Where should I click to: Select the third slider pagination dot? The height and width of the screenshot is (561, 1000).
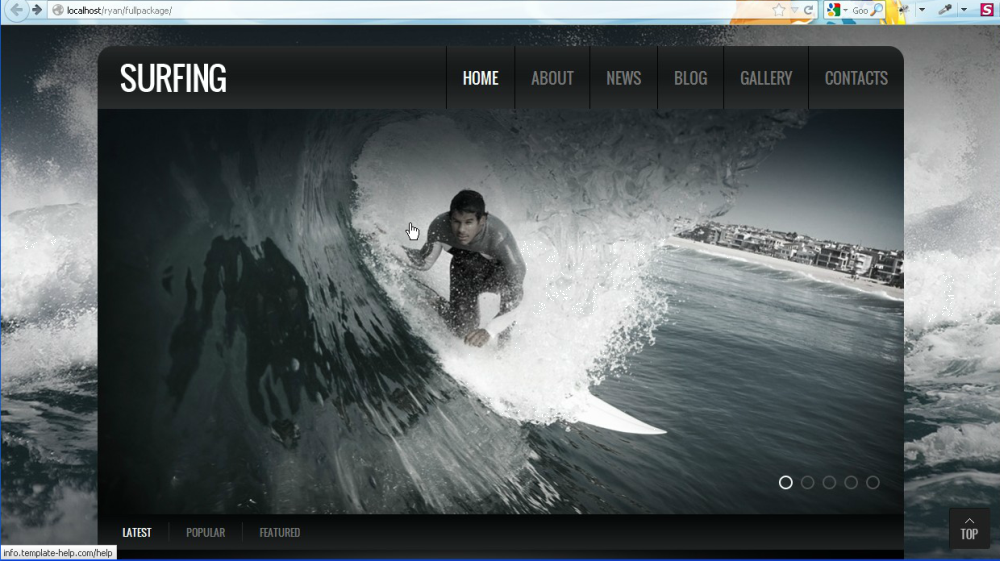click(829, 483)
